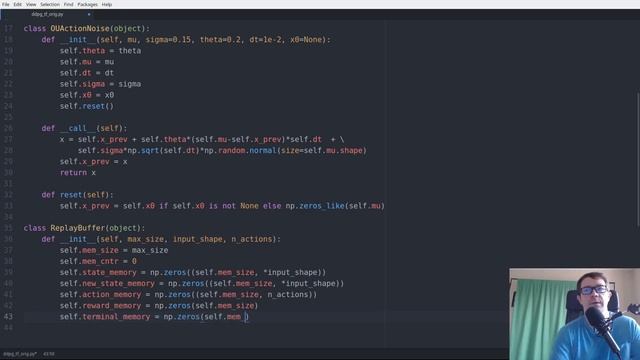This screenshot has height=360, width=640.
Task: Click the class name ReplayBuffer
Action: click(78, 228)
